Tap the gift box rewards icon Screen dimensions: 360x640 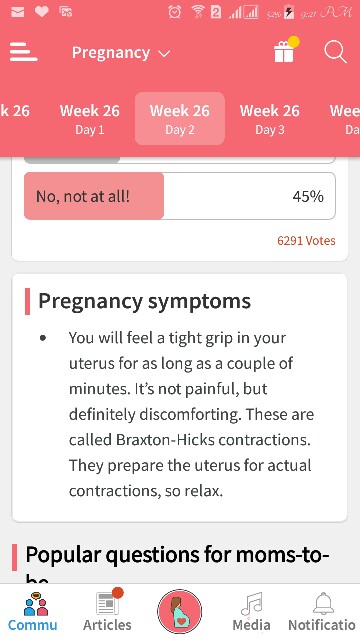point(286,51)
